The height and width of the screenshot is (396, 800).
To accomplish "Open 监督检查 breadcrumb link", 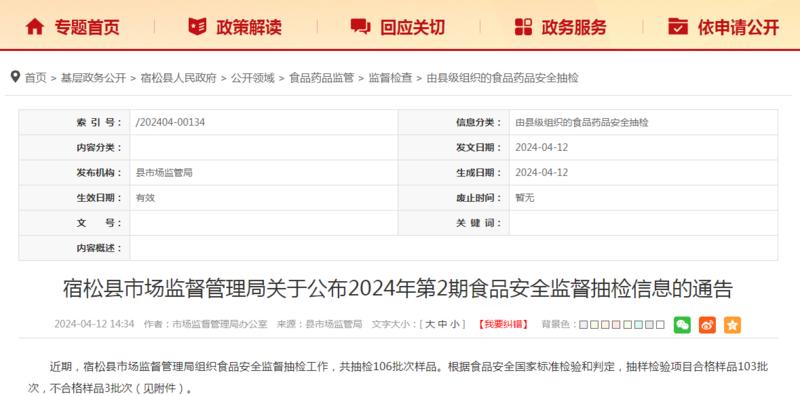I will [x=390, y=78].
